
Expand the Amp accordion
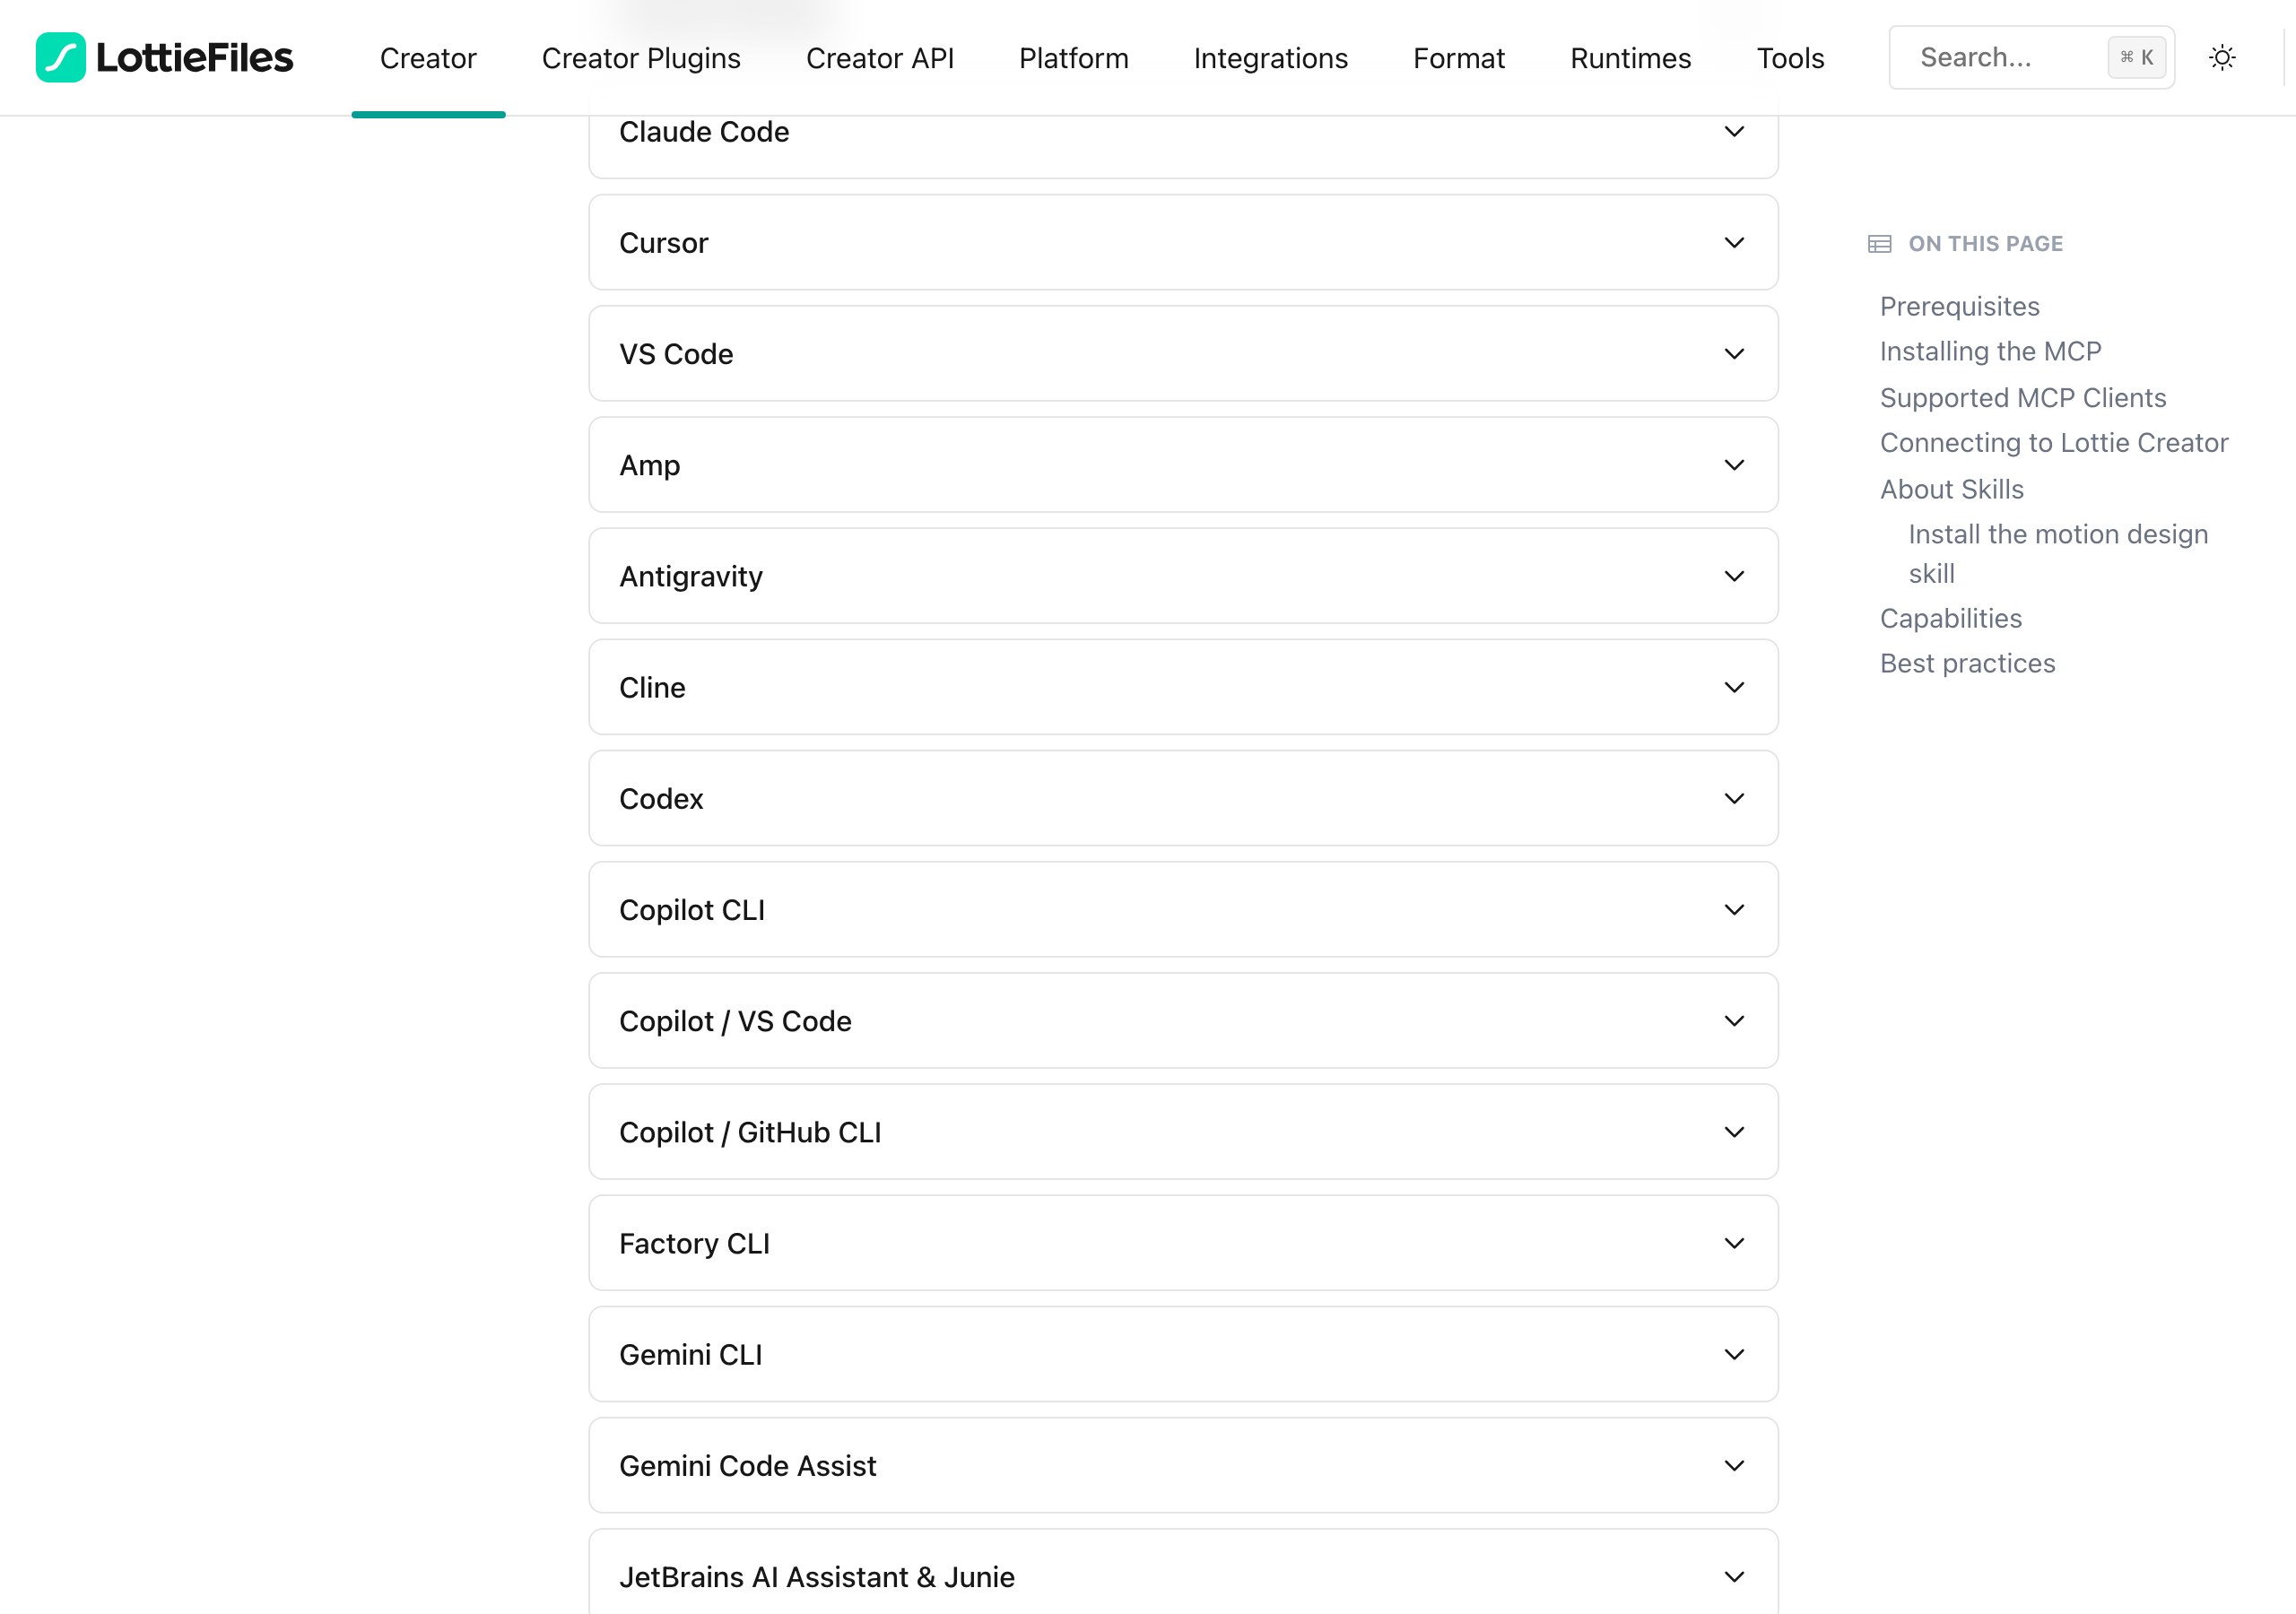(1184, 465)
